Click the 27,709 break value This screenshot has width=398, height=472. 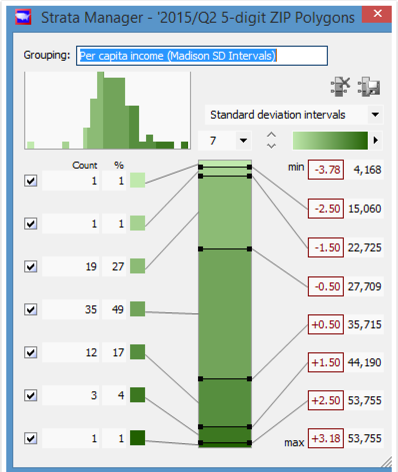coord(365,286)
